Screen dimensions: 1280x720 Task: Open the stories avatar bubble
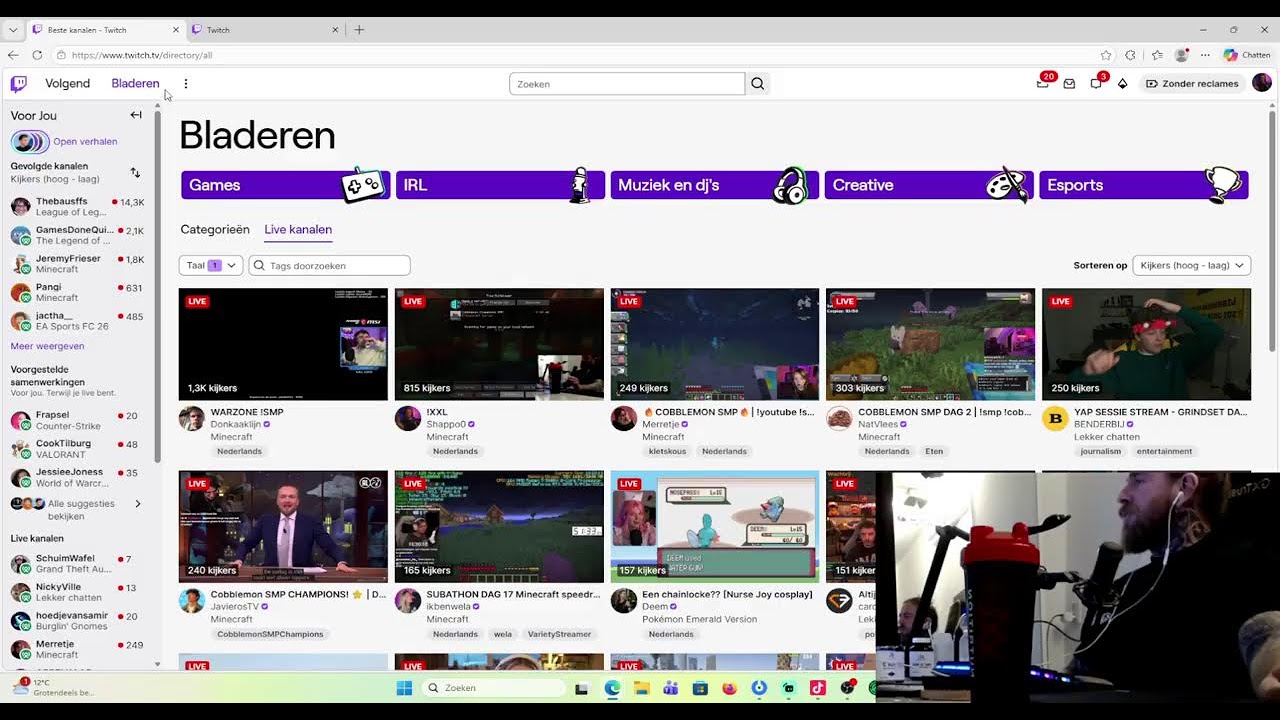tap(29, 142)
